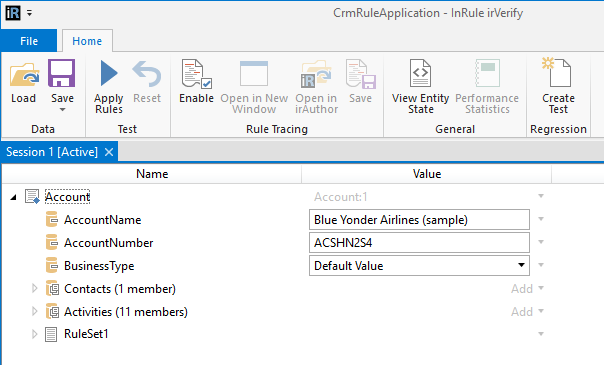Image resolution: width=604 pixels, height=365 pixels.
Task: Select the RuleSet1 row label
Action: pyautogui.click(x=86, y=334)
